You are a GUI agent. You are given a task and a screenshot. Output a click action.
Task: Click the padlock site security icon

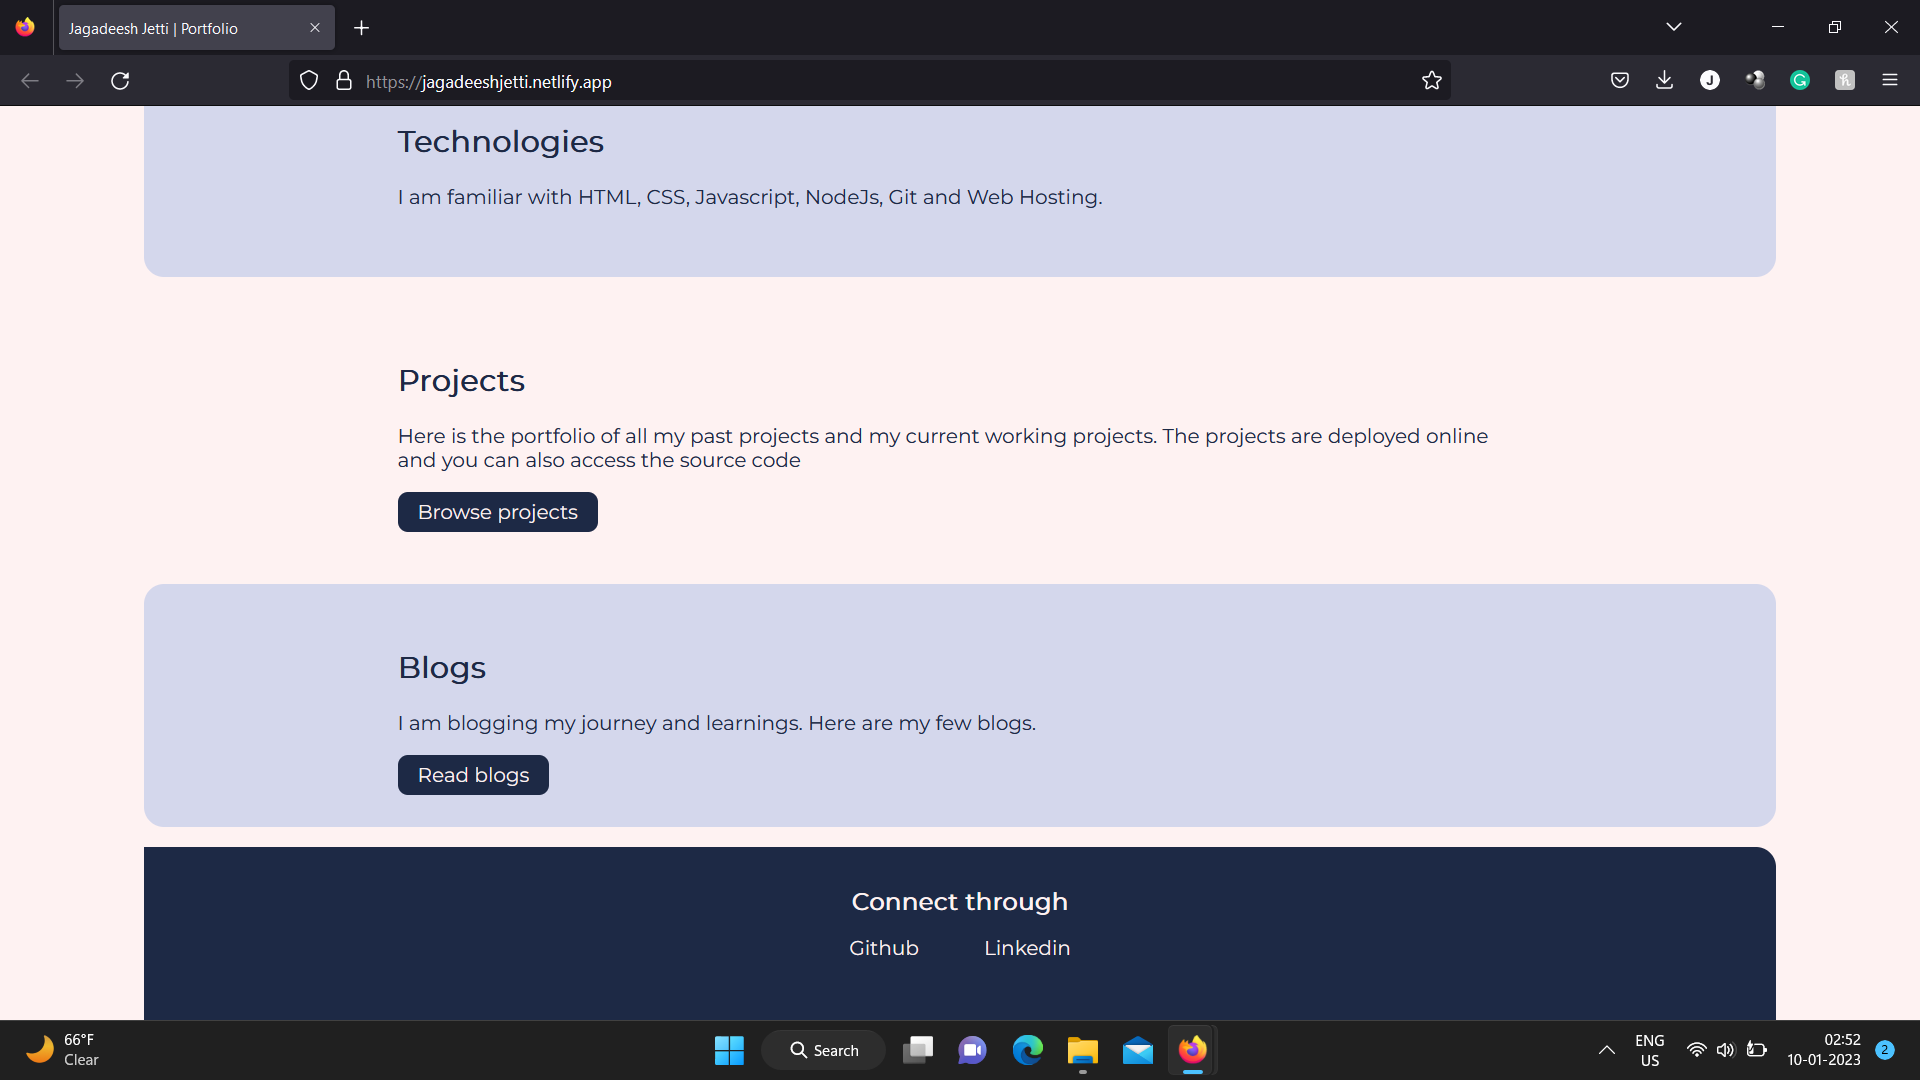(x=343, y=80)
